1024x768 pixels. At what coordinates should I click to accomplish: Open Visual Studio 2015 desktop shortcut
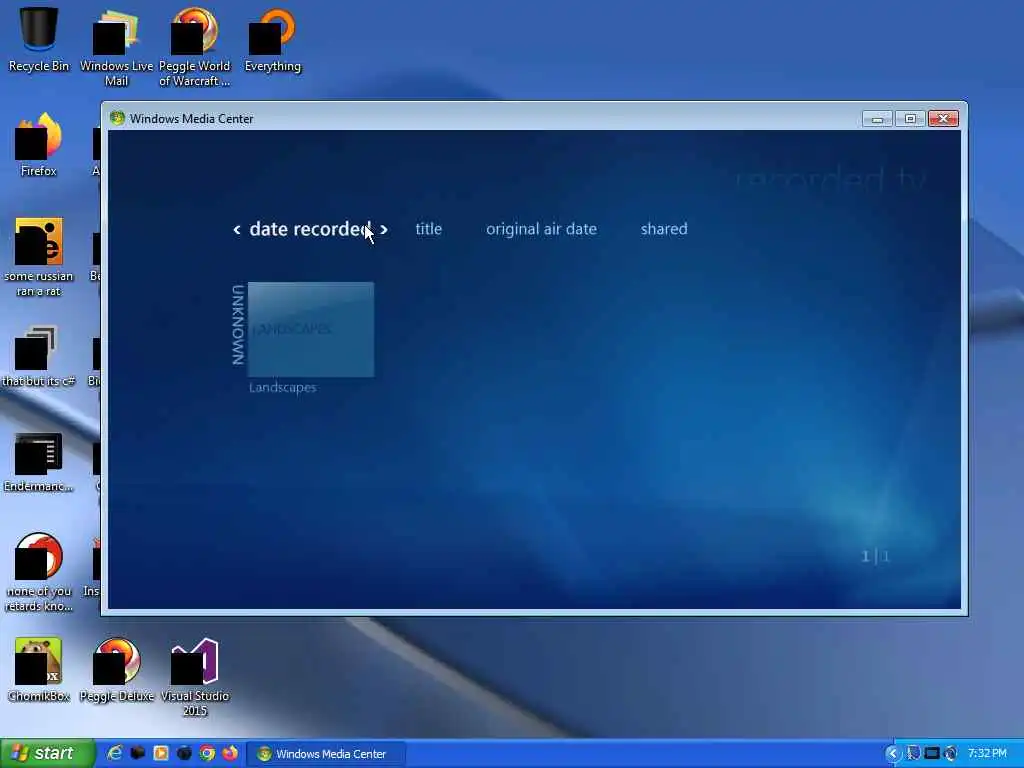[x=195, y=677]
